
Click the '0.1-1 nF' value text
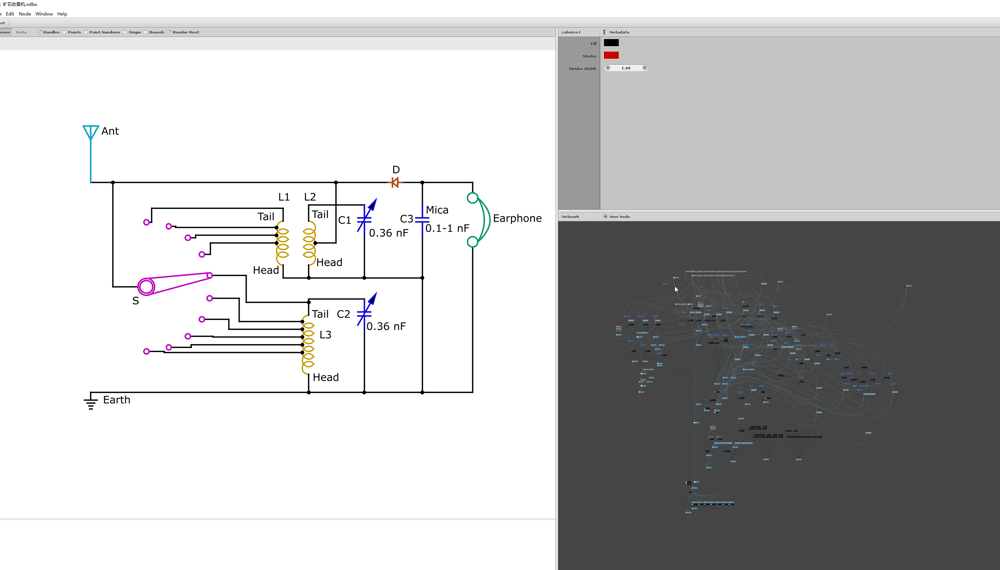coord(447,228)
